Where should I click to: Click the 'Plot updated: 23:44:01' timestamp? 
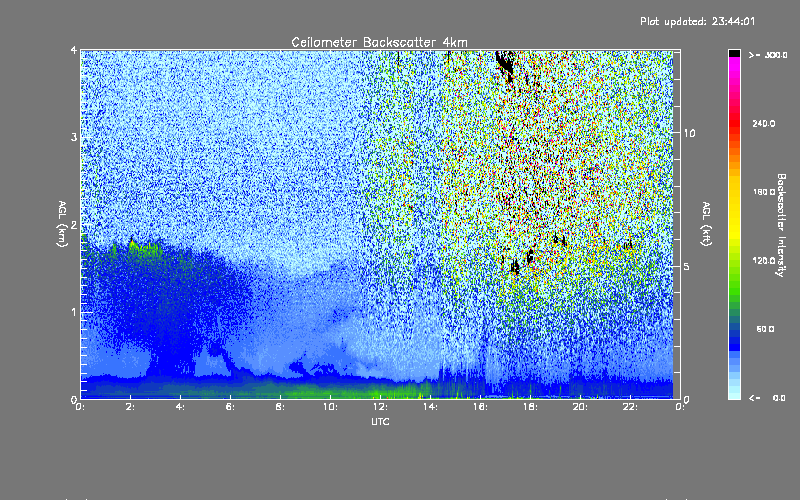[x=697, y=21]
